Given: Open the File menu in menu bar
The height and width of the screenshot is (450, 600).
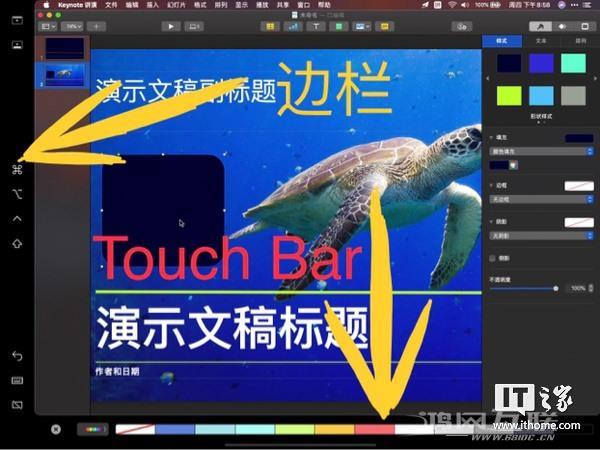Looking at the screenshot, I should [x=111, y=5].
